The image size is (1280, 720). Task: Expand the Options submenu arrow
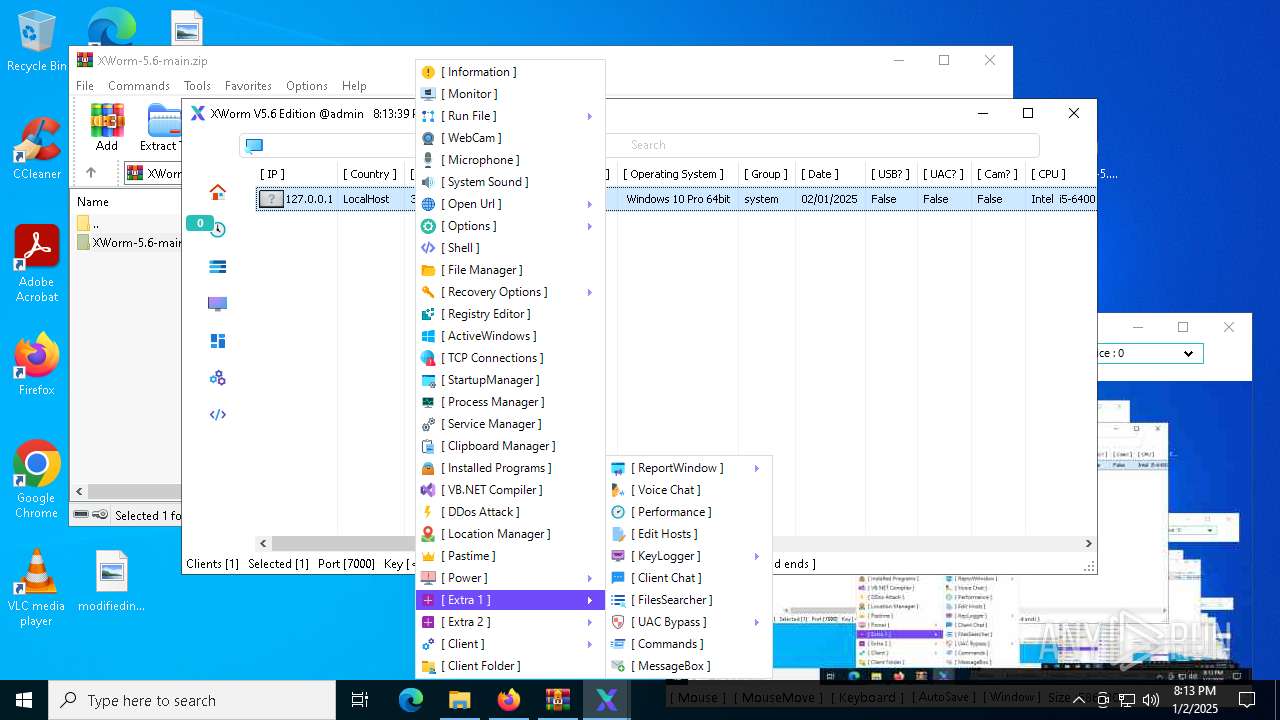click(590, 226)
